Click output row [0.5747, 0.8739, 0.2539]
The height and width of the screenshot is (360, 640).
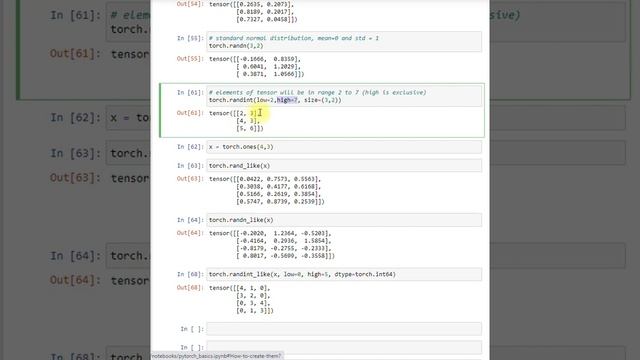pyautogui.click(x=280, y=202)
